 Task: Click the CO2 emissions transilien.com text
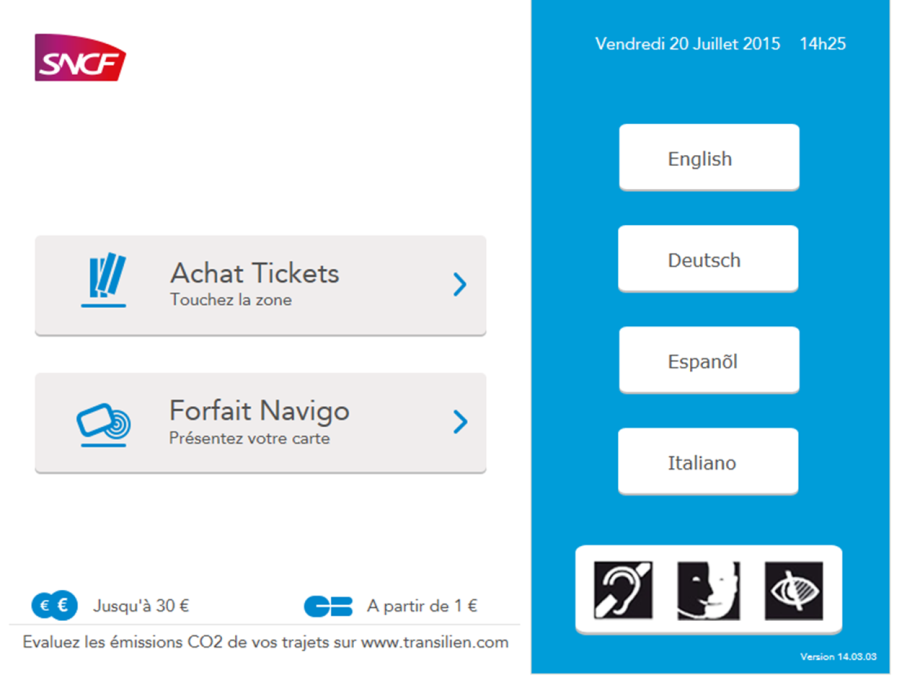point(265,643)
